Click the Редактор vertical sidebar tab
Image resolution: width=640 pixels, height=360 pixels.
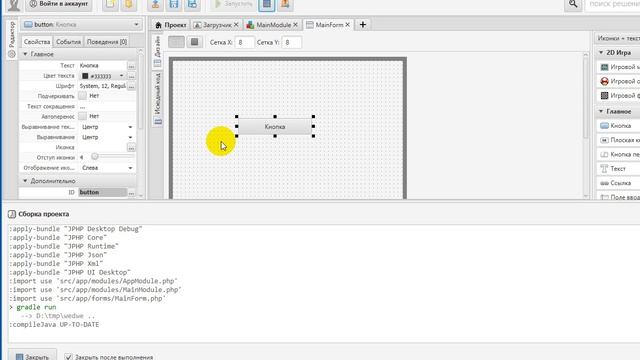pos(12,40)
